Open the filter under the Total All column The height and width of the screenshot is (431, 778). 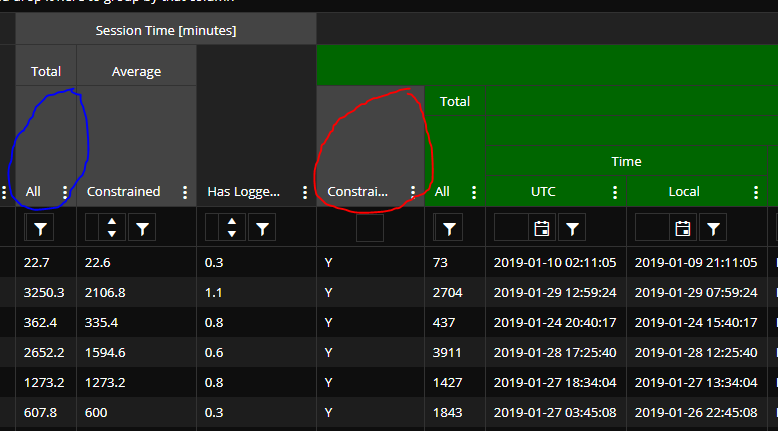(x=39, y=228)
